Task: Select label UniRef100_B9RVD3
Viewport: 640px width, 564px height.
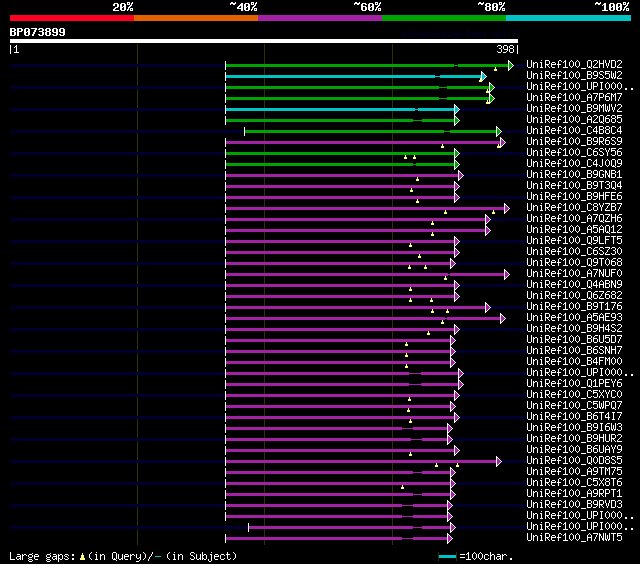Action: coord(574,505)
